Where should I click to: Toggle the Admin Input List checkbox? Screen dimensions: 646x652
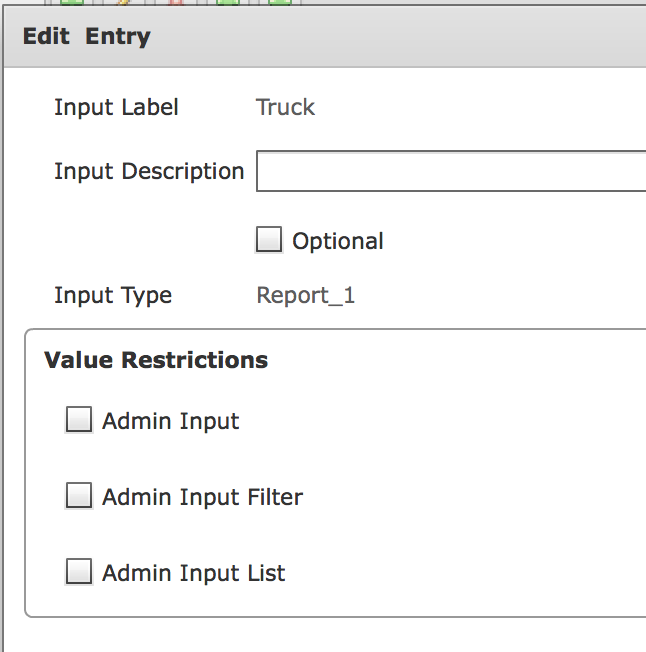[x=79, y=571]
